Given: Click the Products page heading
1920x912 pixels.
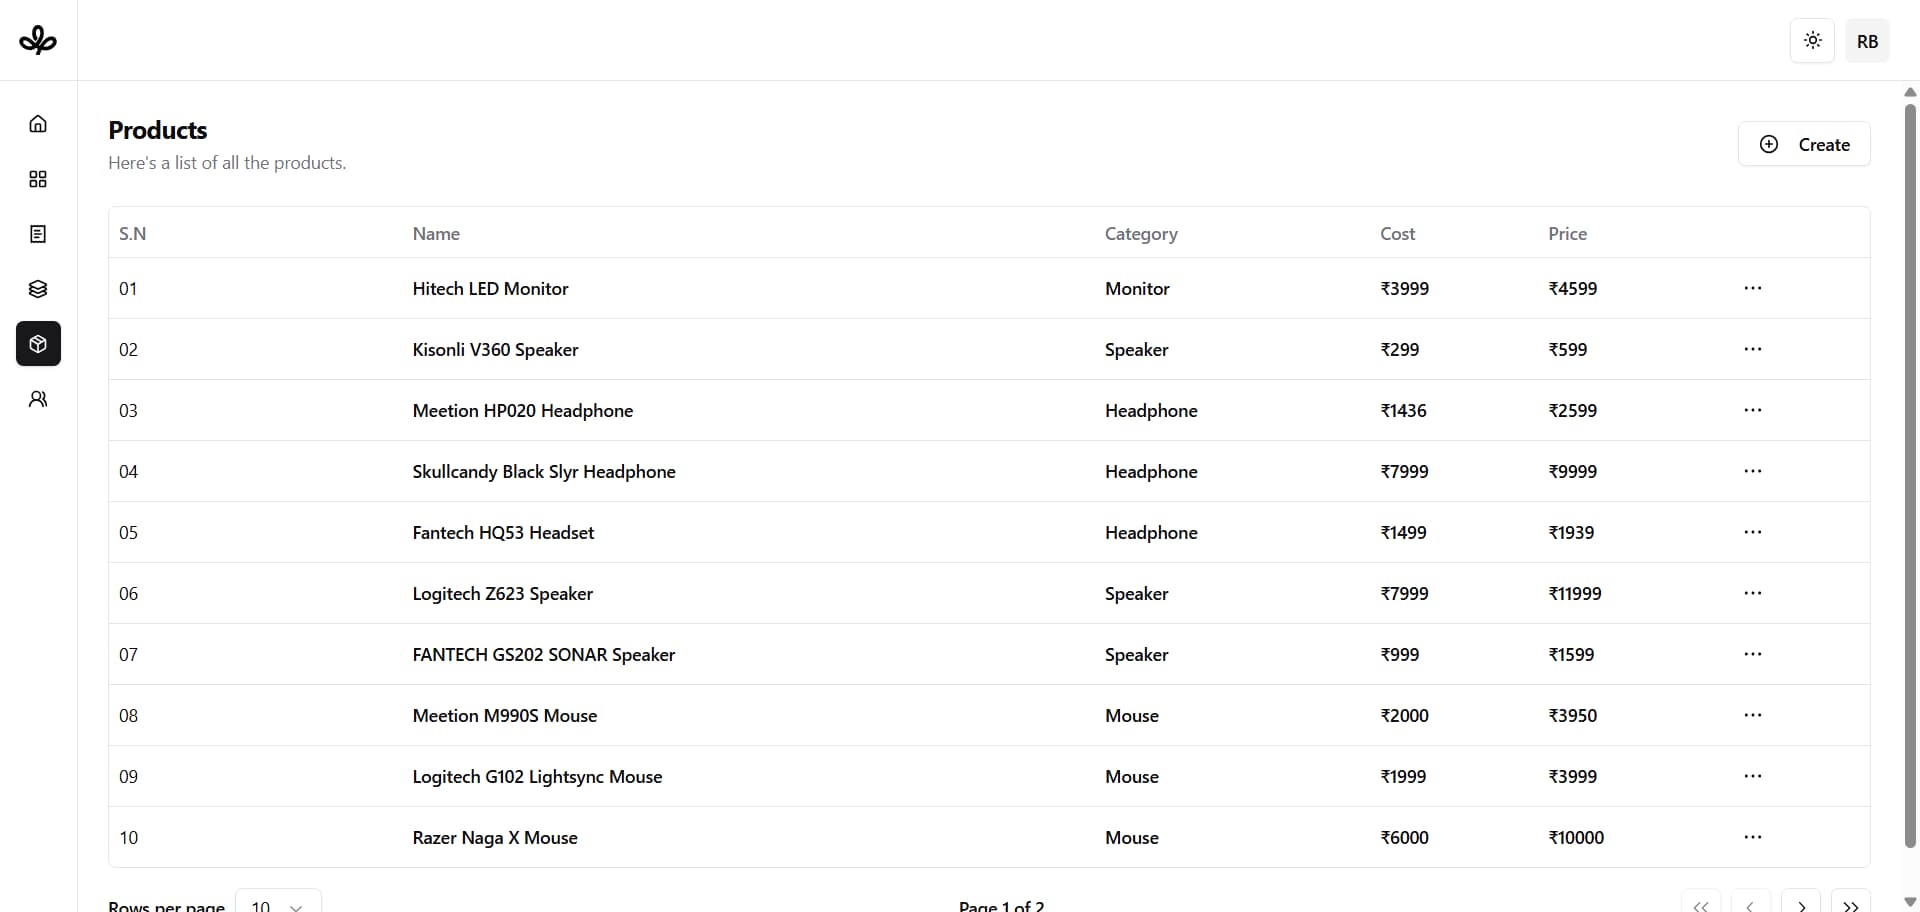Looking at the screenshot, I should [x=158, y=130].
